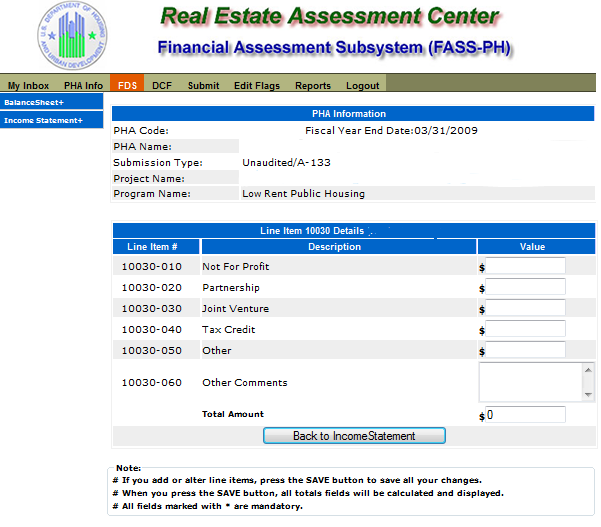This screenshot has width=601, height=527.
Task: Click the Other value input field
Action: point(525,350)
